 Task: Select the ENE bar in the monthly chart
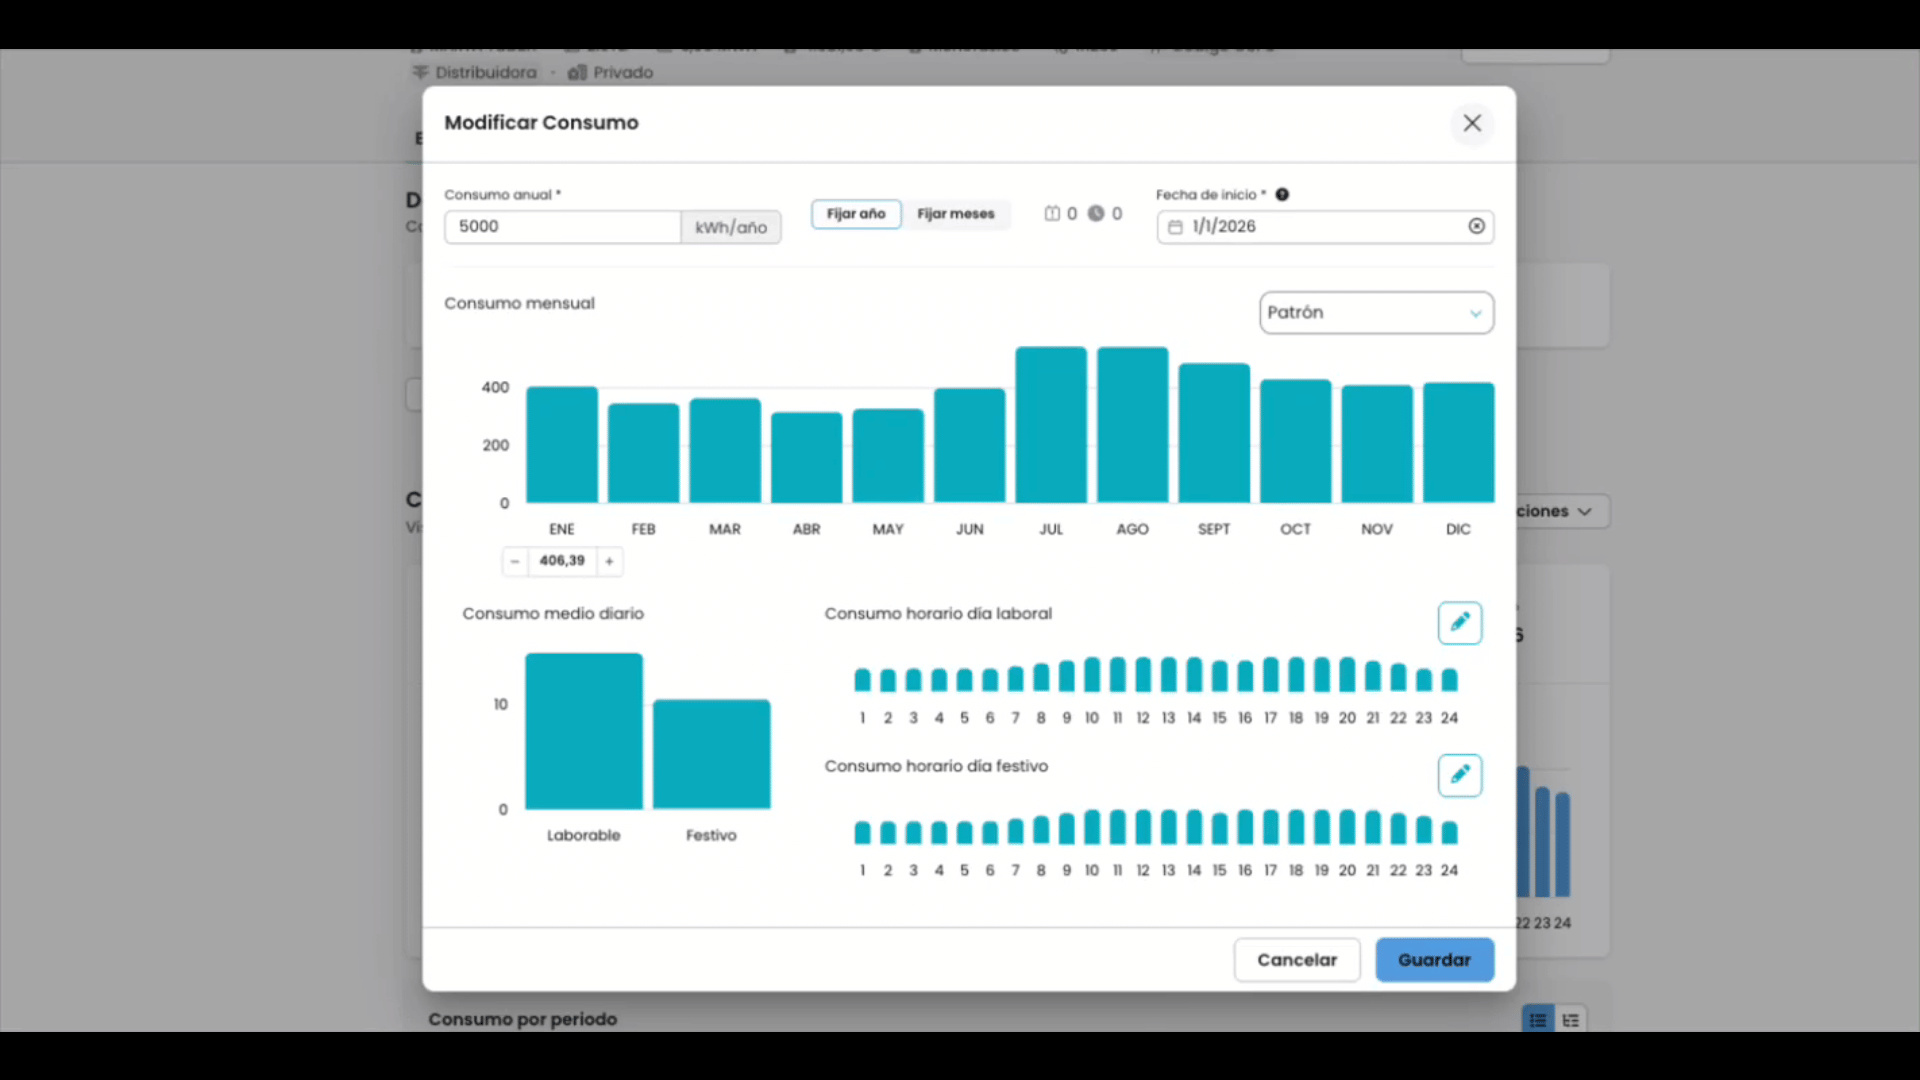click(562, 445)
